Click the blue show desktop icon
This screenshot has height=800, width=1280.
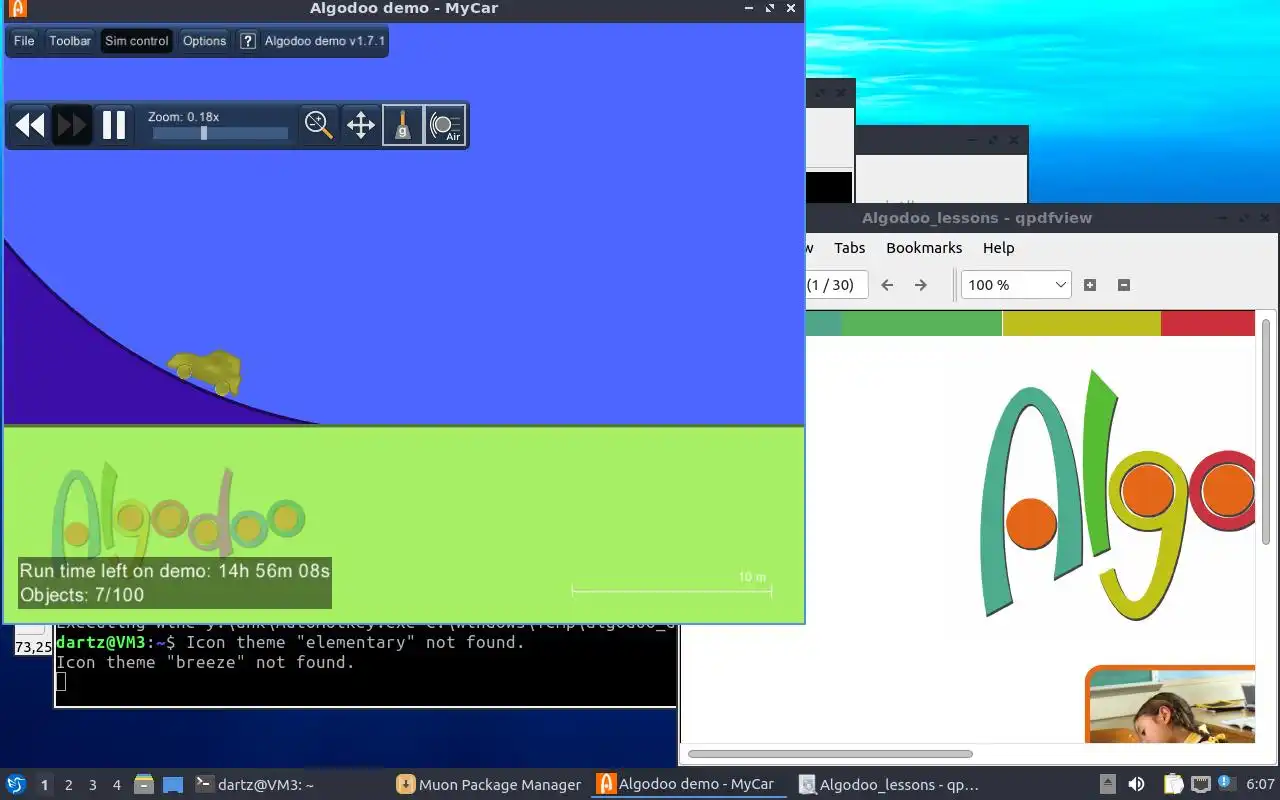pos(172,785)
